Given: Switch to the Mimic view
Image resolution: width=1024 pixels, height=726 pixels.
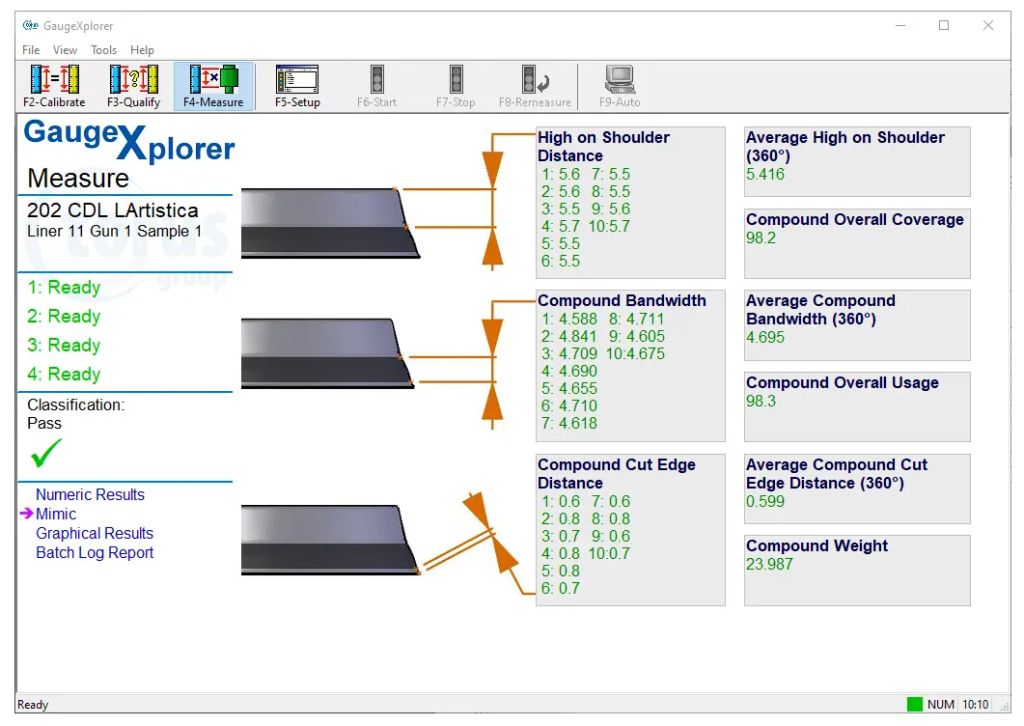Looking at the screenshot, I should [56, 514].
